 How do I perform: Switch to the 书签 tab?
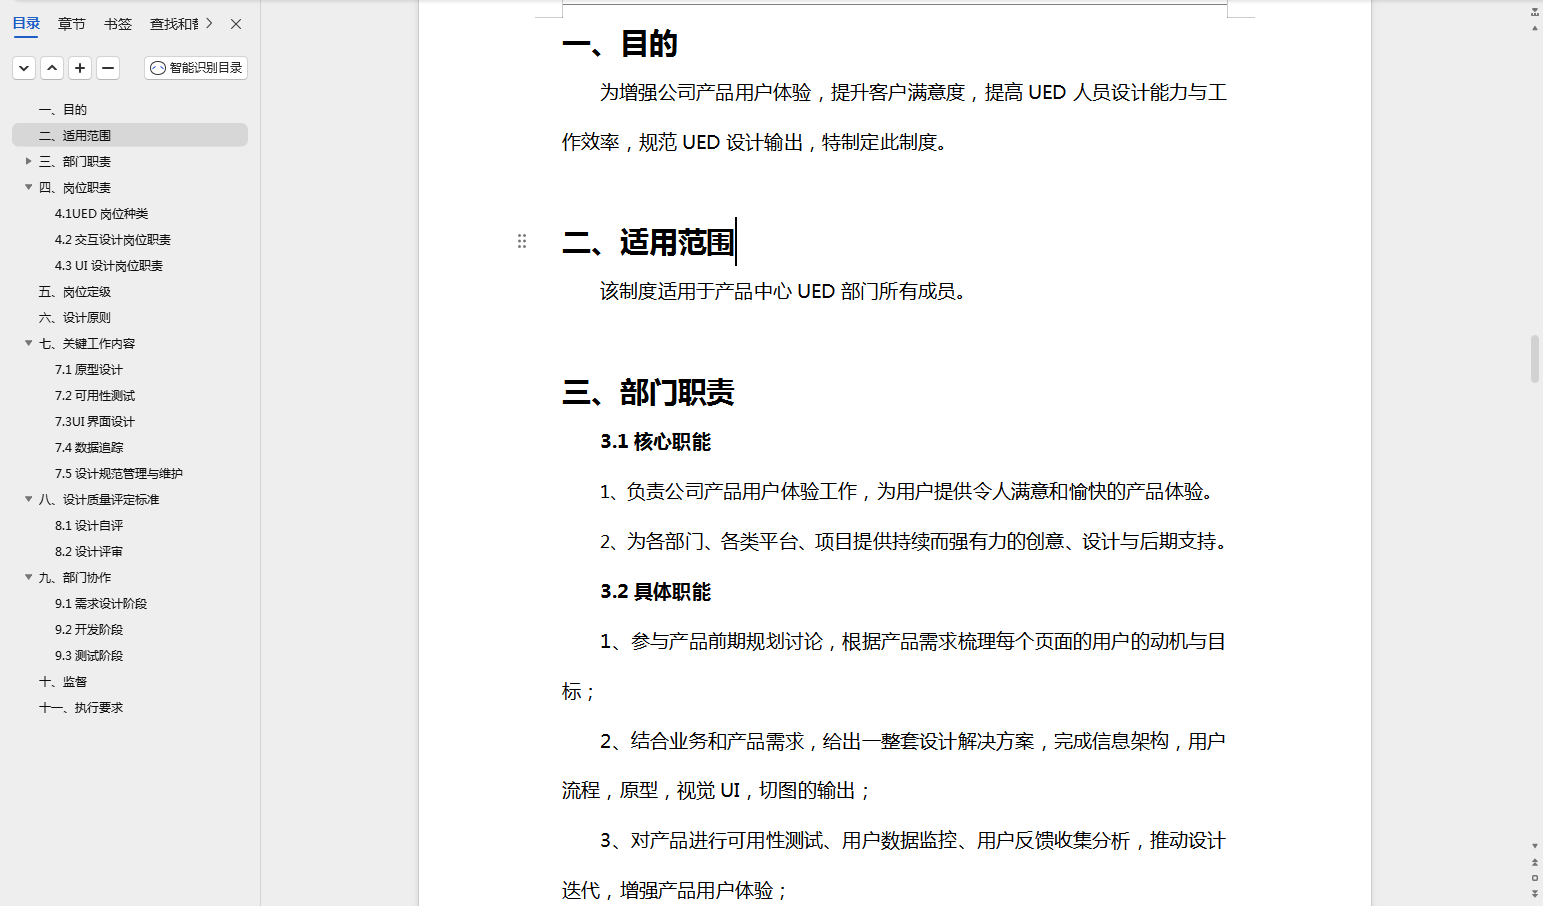point(118,24)
